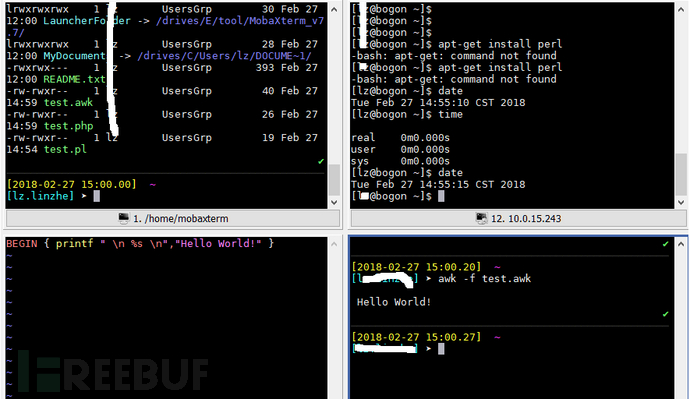Click the user 0m0.000s line
This screenshot has width=690, height=399.
(400, 150)
